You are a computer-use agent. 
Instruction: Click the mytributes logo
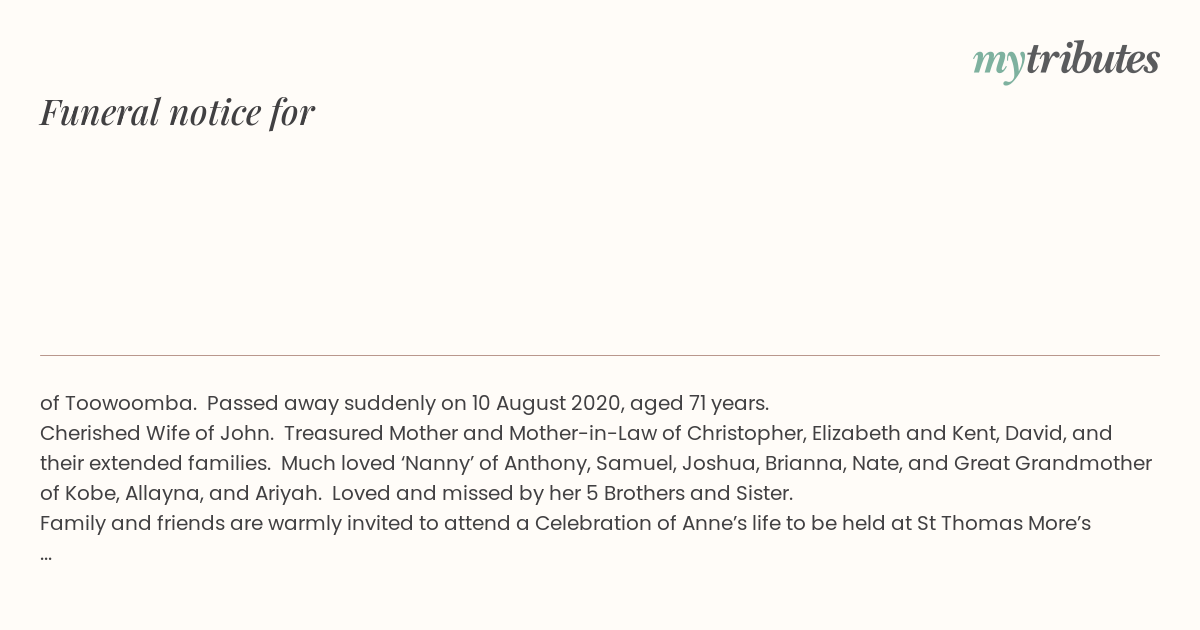tap(1066, 61)
